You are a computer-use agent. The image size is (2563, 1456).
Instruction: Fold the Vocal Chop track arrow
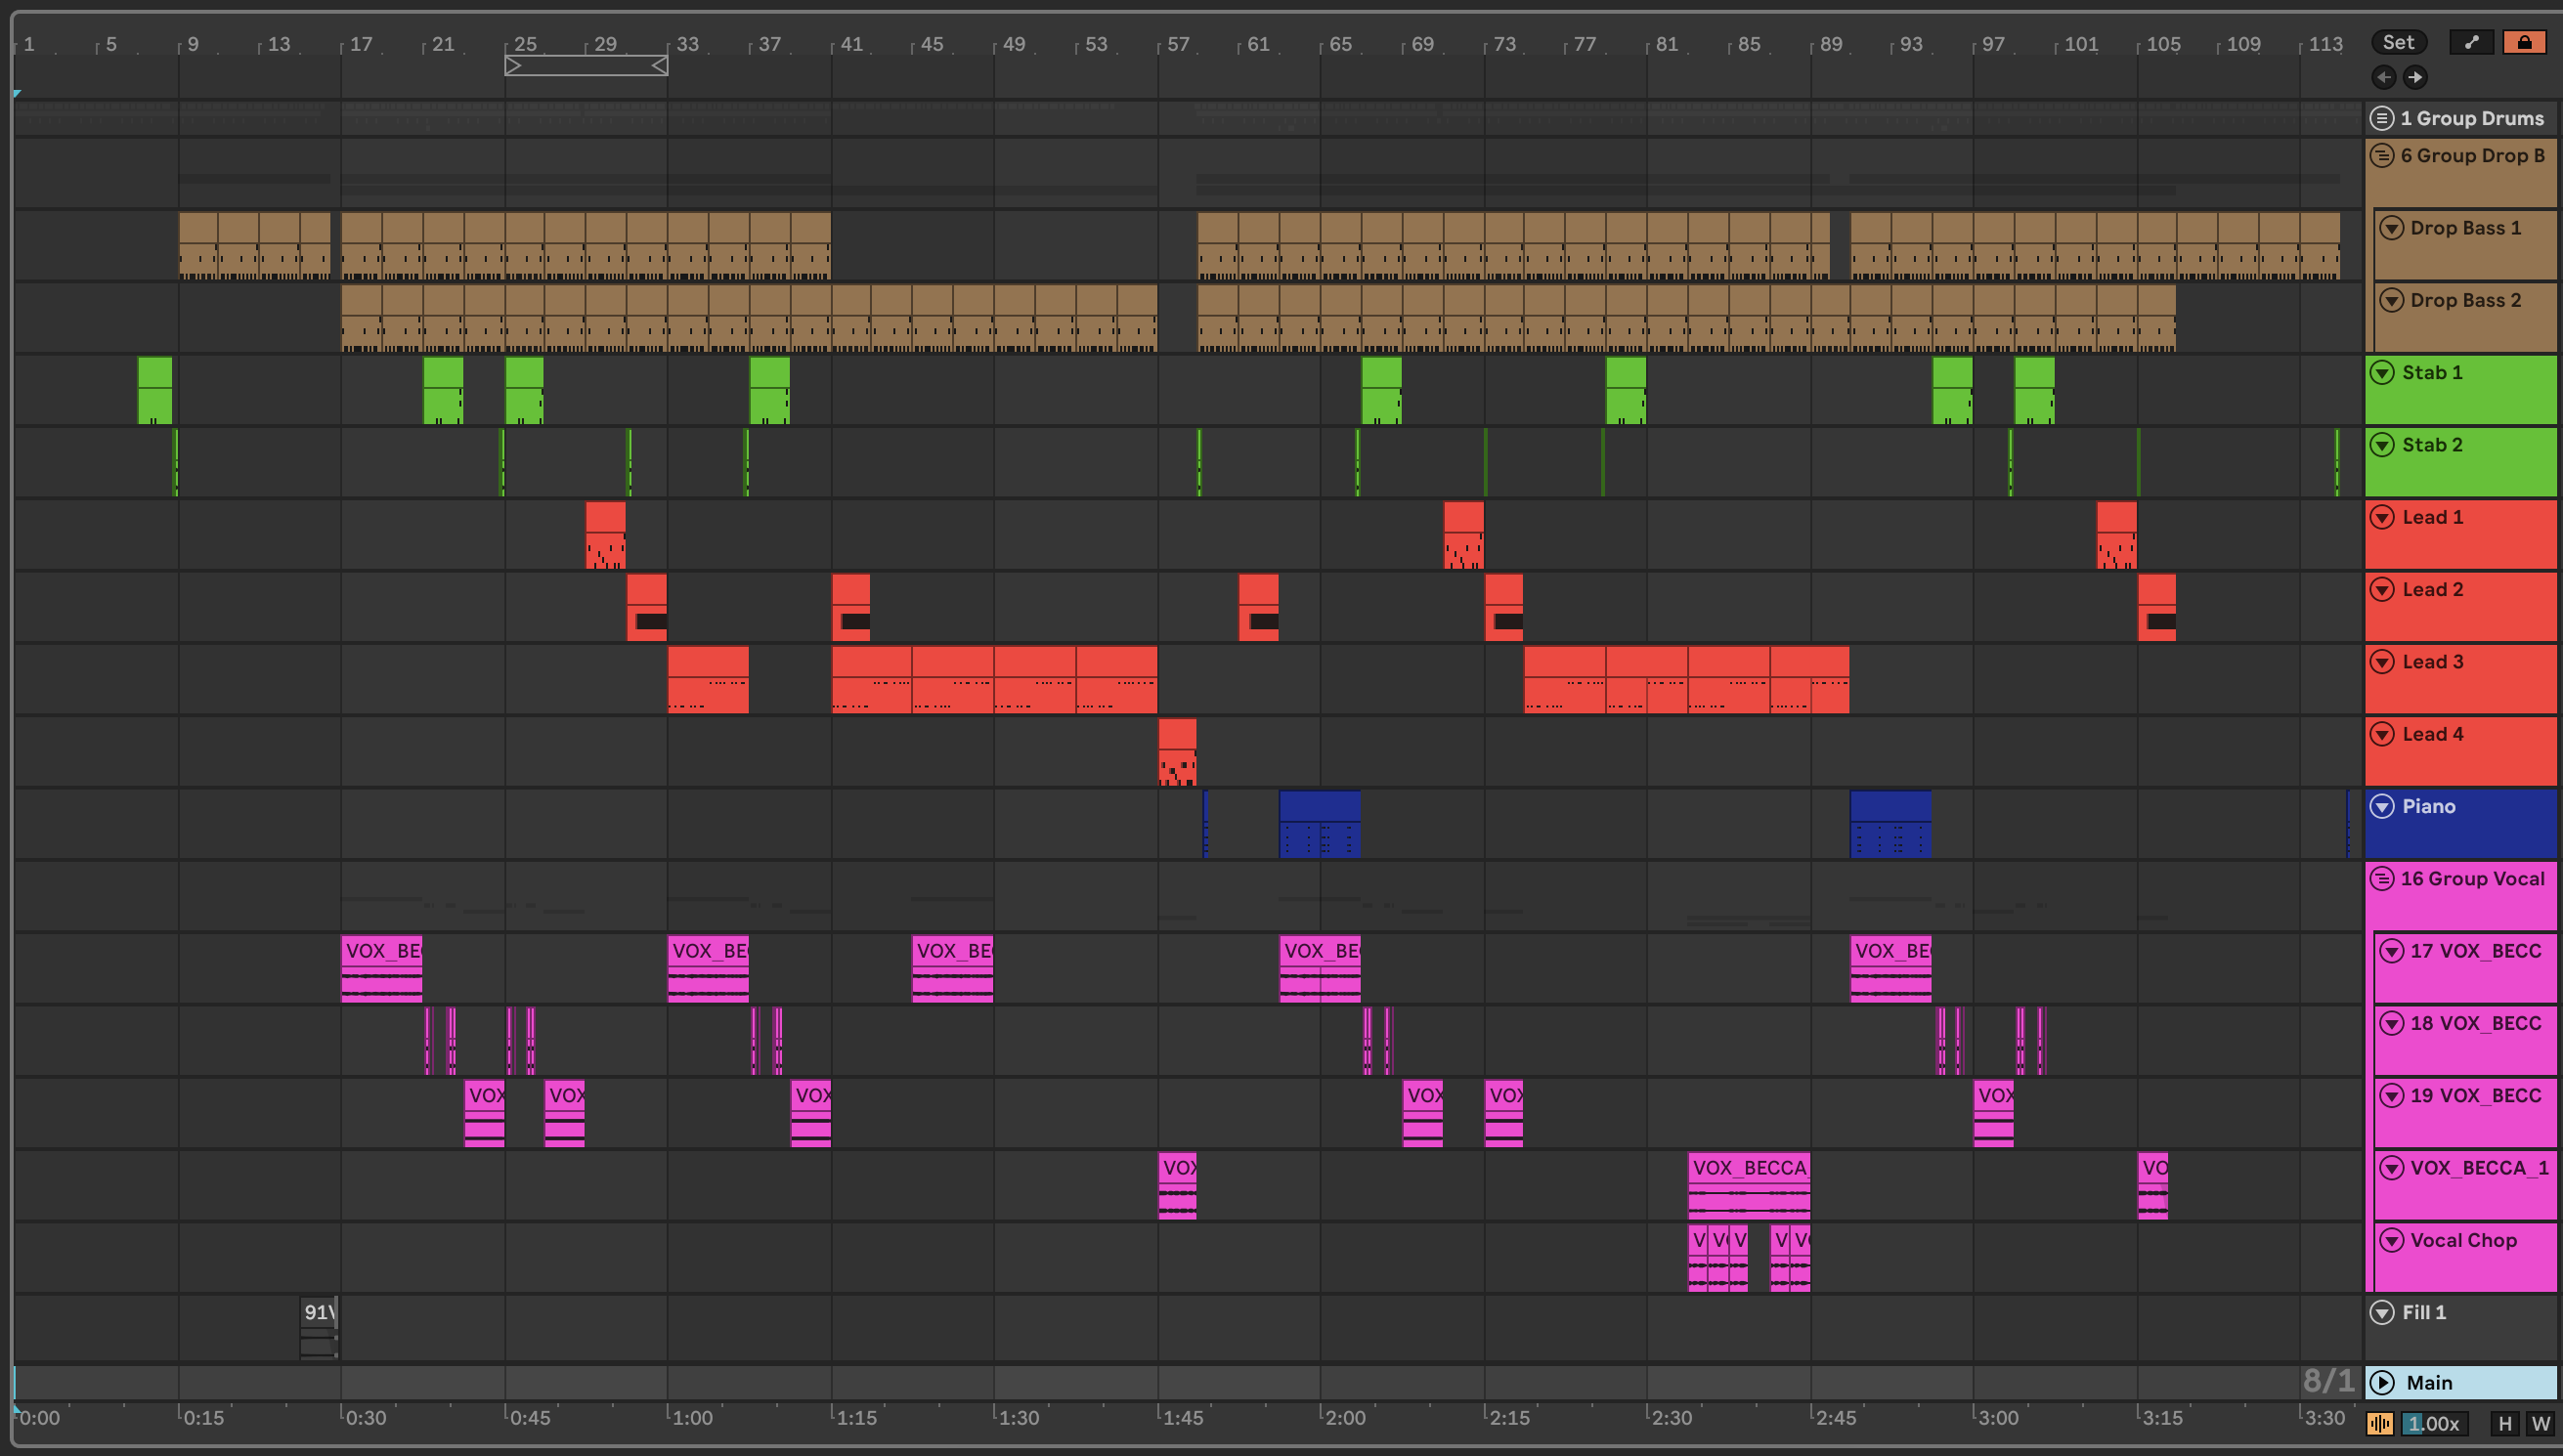pyautogui.click(x=2391, y=1240)
